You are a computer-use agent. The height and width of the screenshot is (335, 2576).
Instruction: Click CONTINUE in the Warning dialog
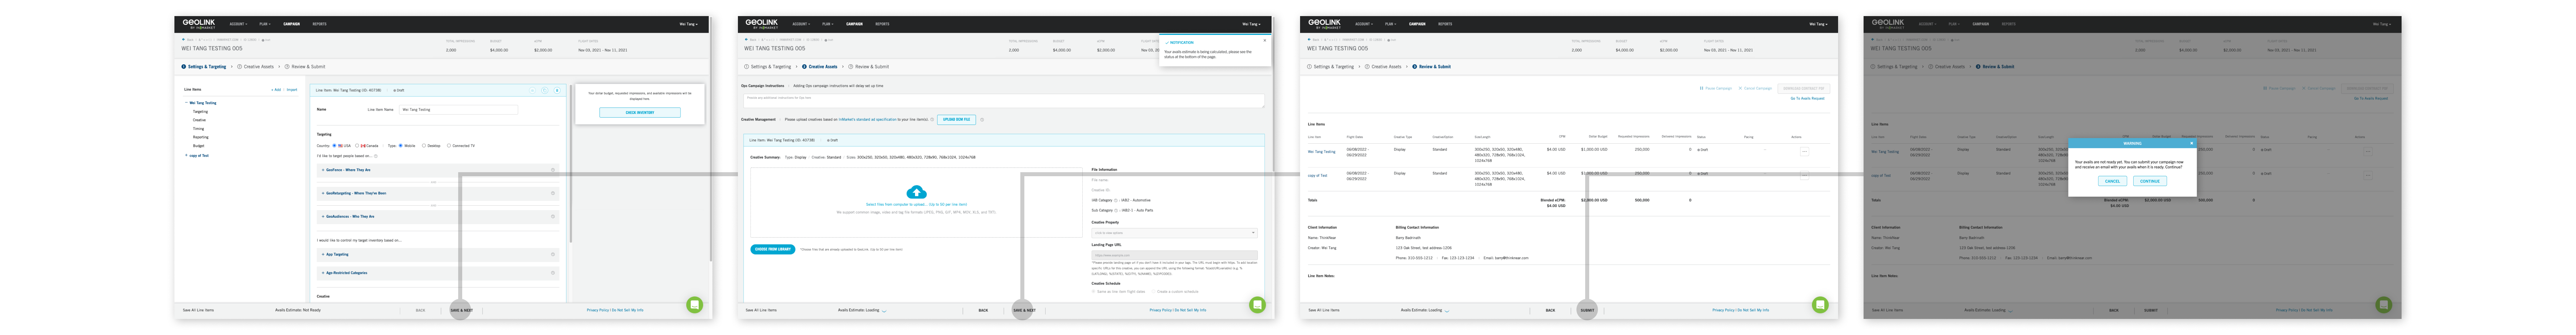pyautogui.click(x=2150, y=181)
